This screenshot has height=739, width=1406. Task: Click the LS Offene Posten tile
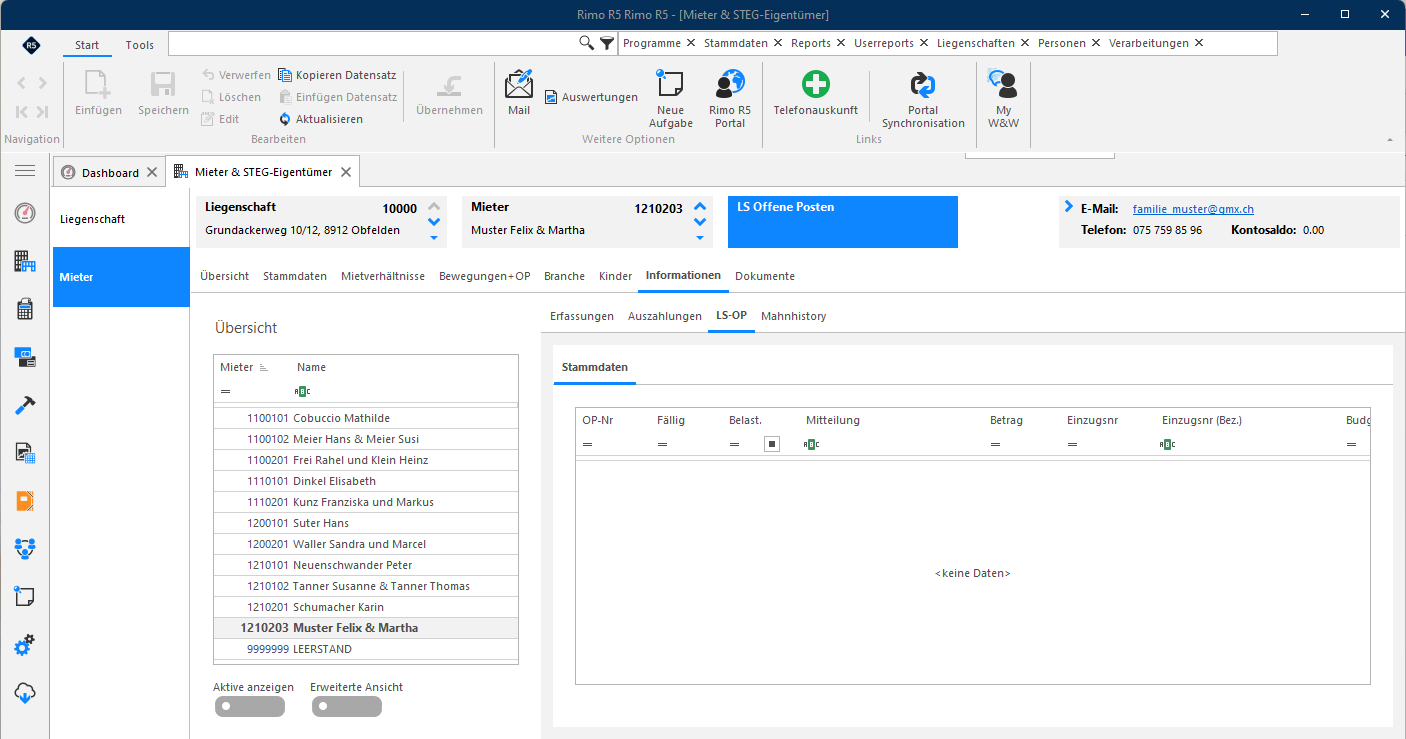pyautogui.click(x=843, y=222)
